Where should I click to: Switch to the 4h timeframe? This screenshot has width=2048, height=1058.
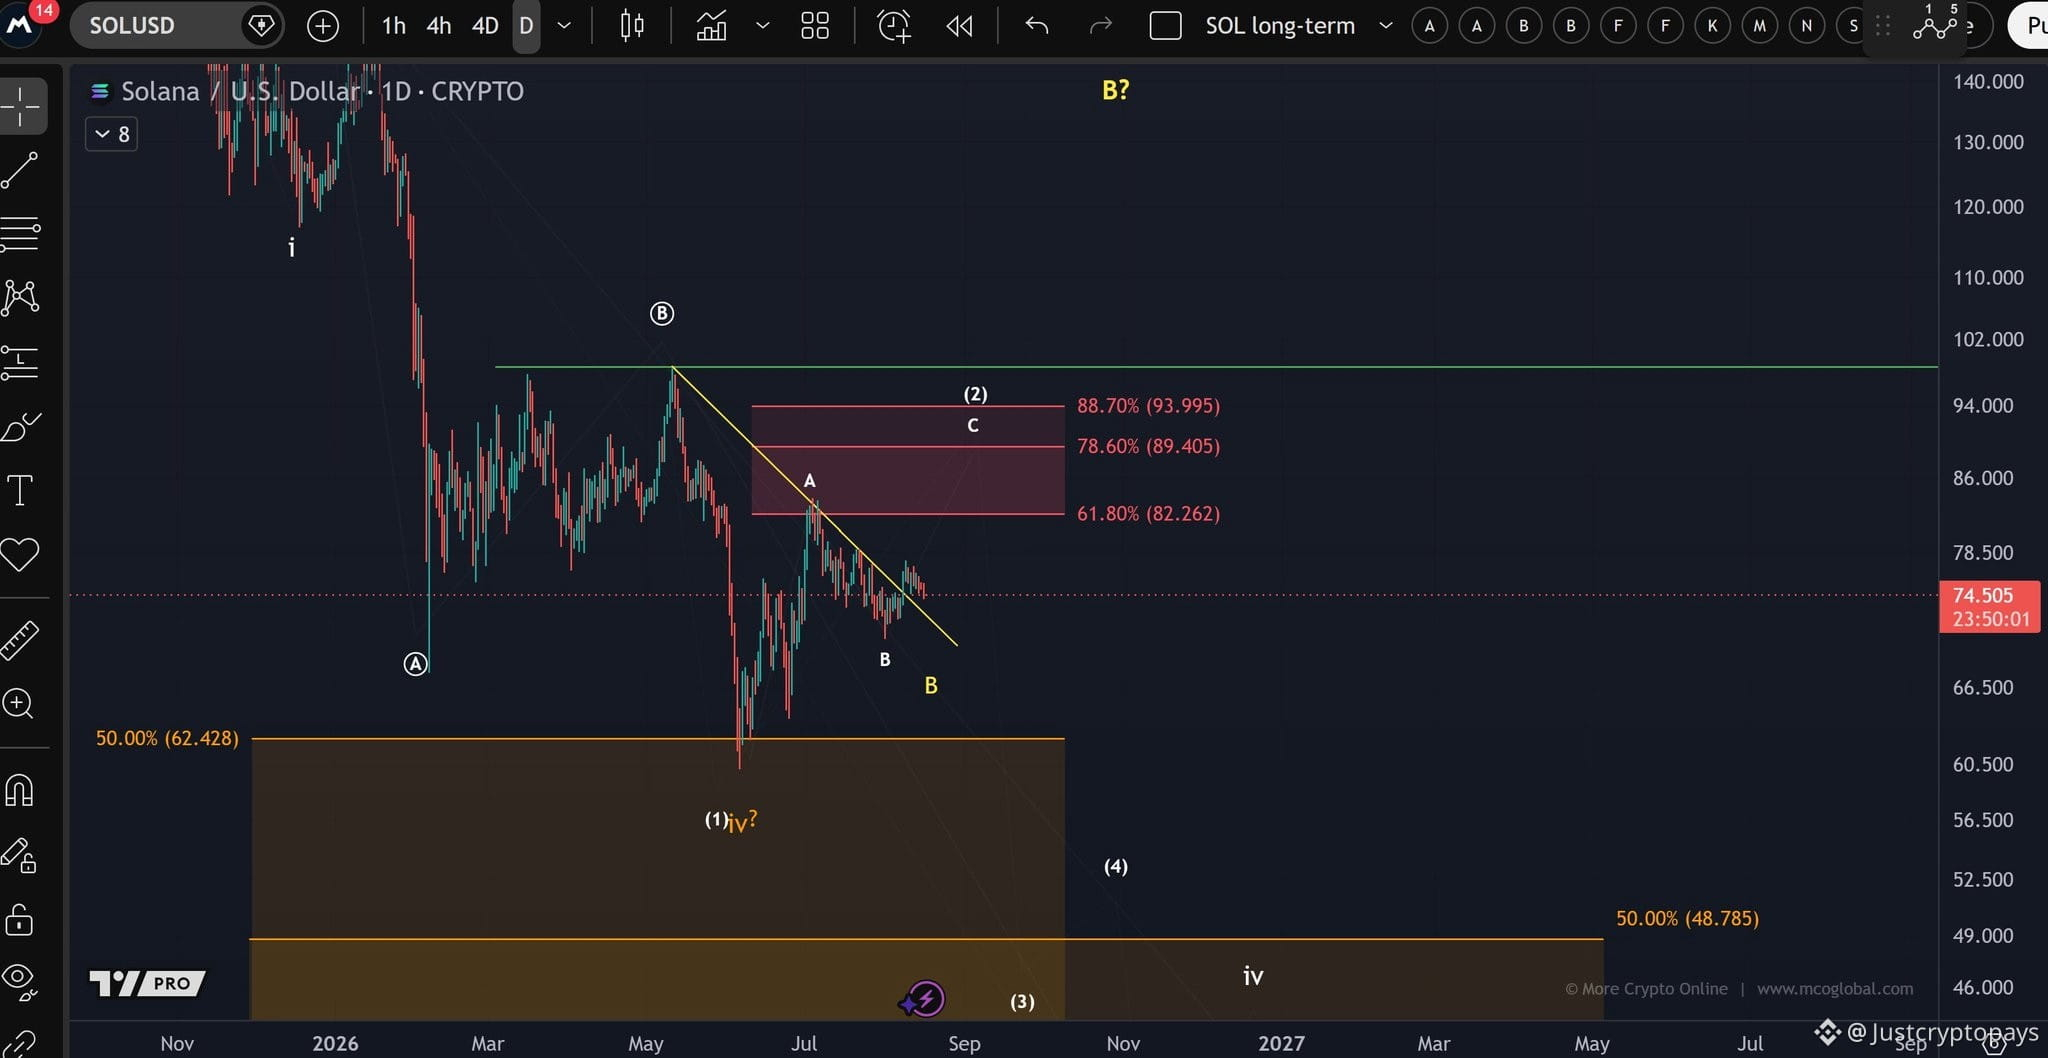click(438, 26)
